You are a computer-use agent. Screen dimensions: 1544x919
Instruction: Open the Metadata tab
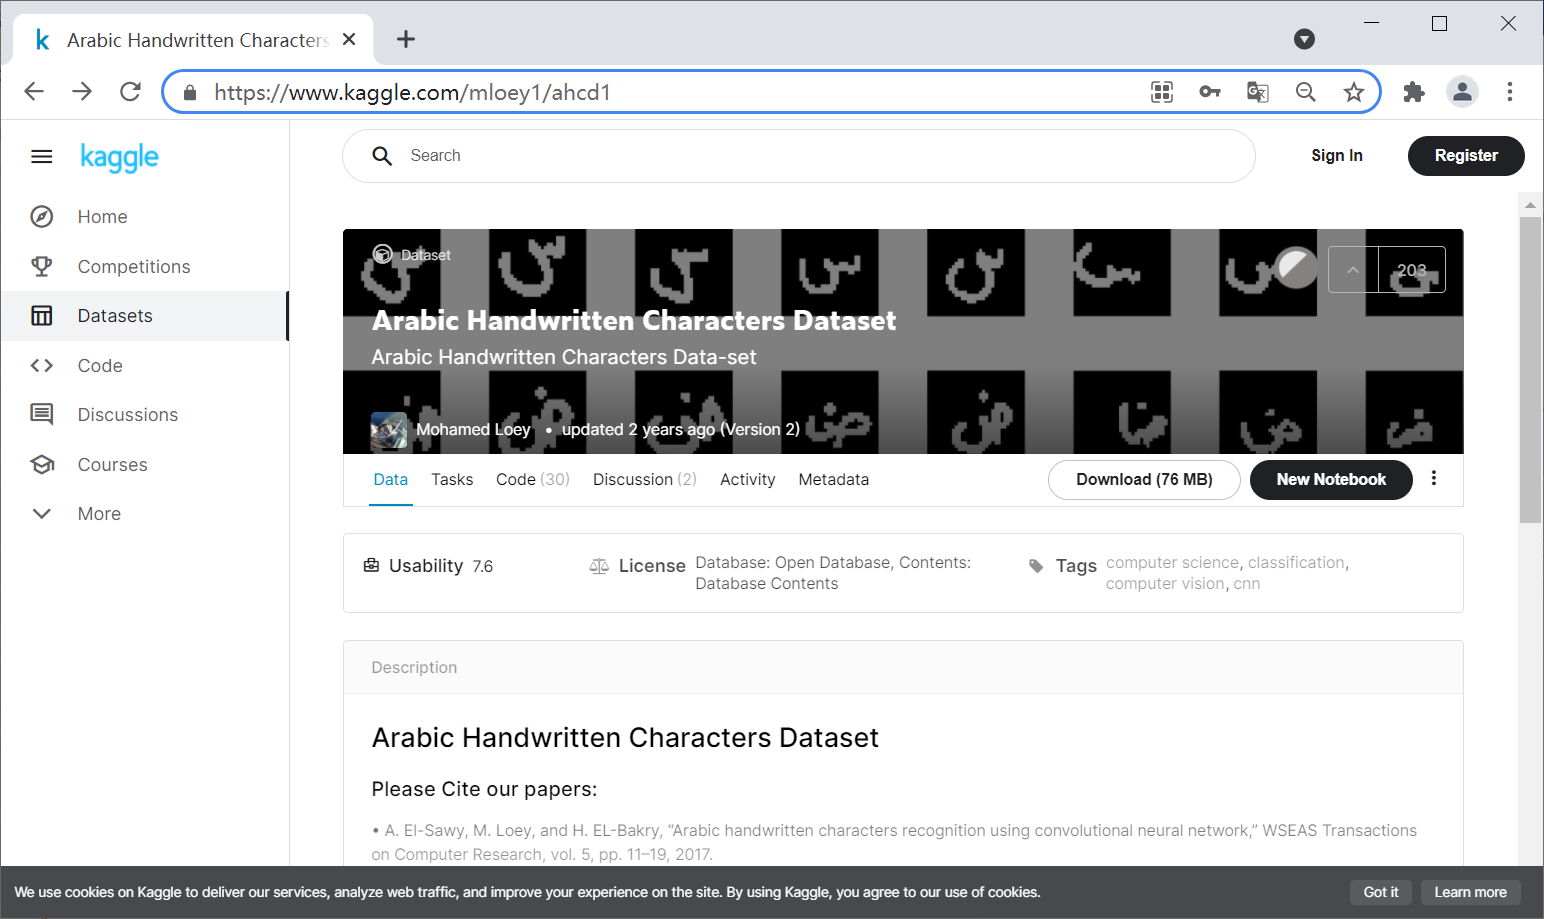pos(834,480)
